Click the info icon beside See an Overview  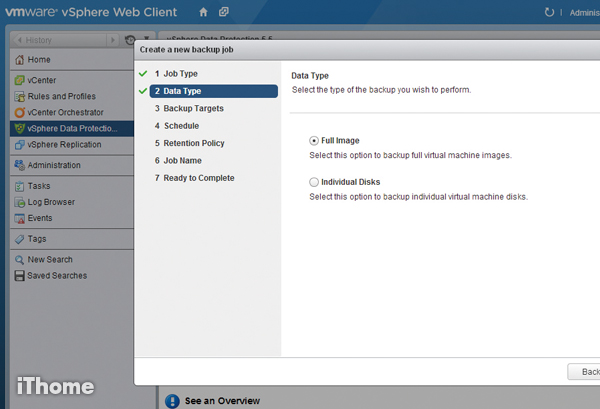point(172,401)
